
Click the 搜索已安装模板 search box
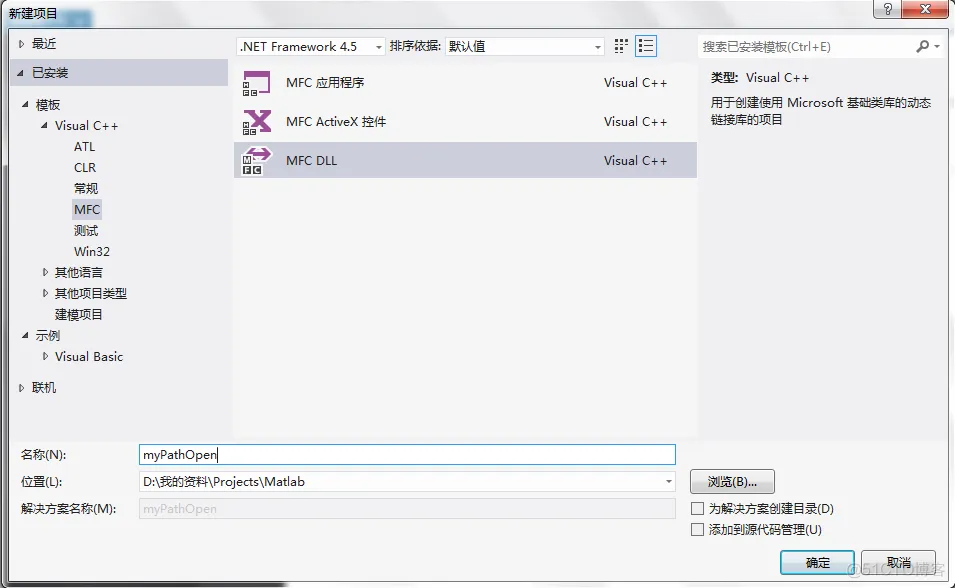806,46
